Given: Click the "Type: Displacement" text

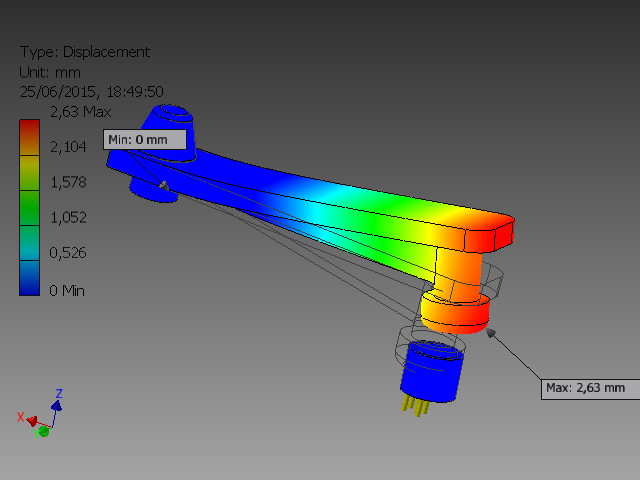Looking at the screenshot, I should pyautogui.click(x=85, y=52).
